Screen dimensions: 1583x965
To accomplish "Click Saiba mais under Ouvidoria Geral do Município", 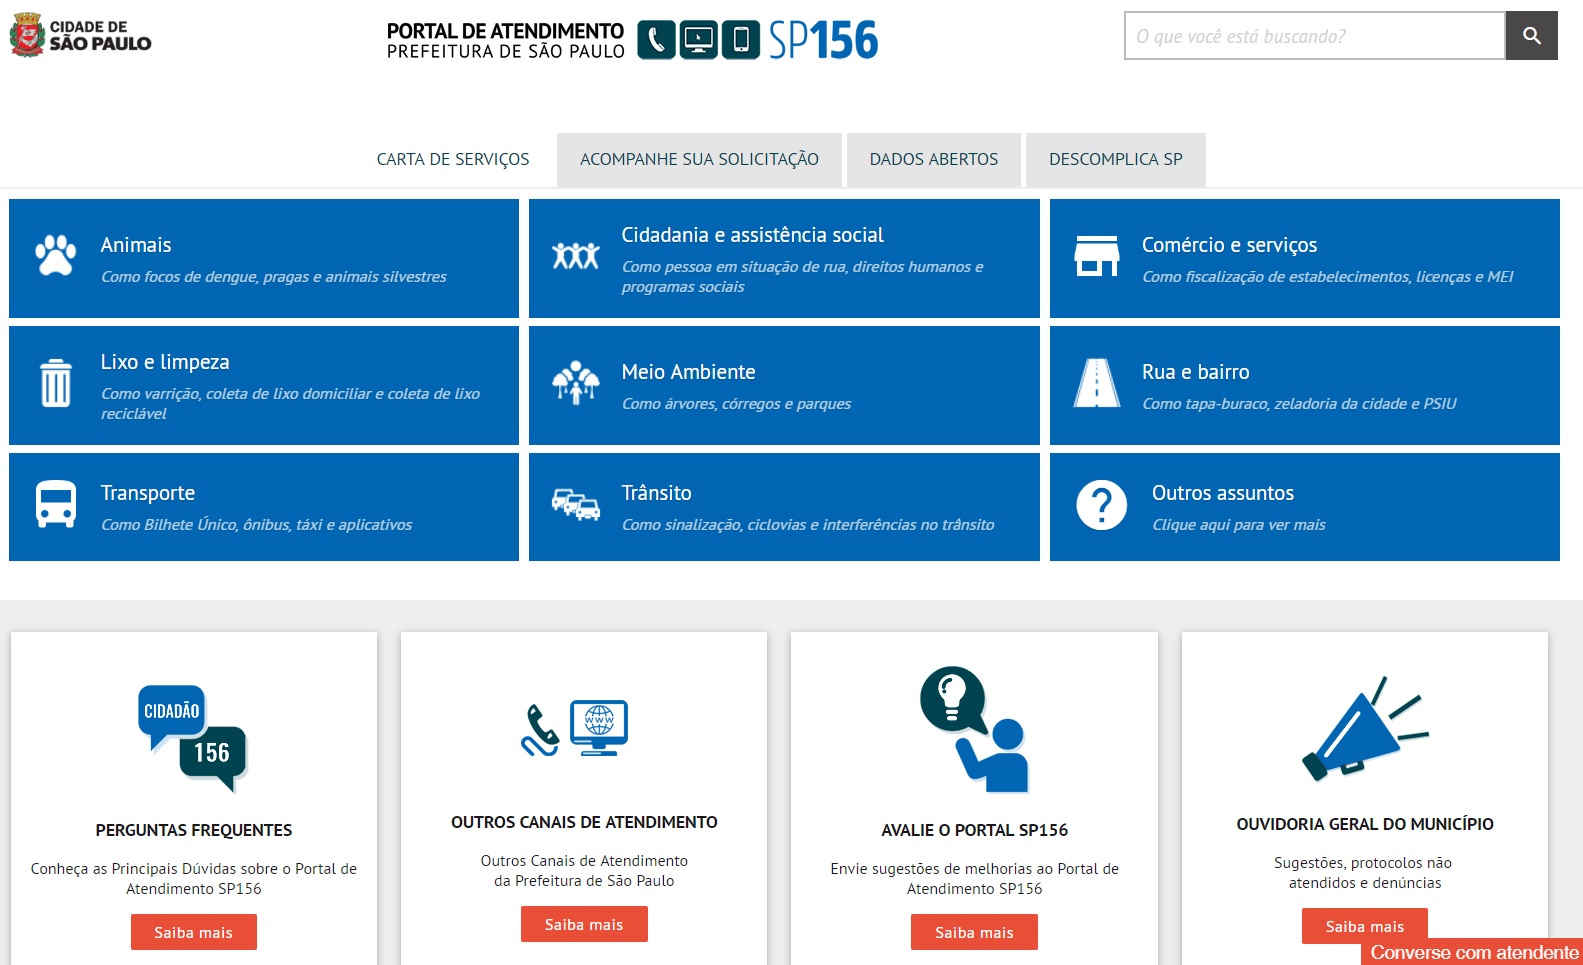I will [1365, 925].
